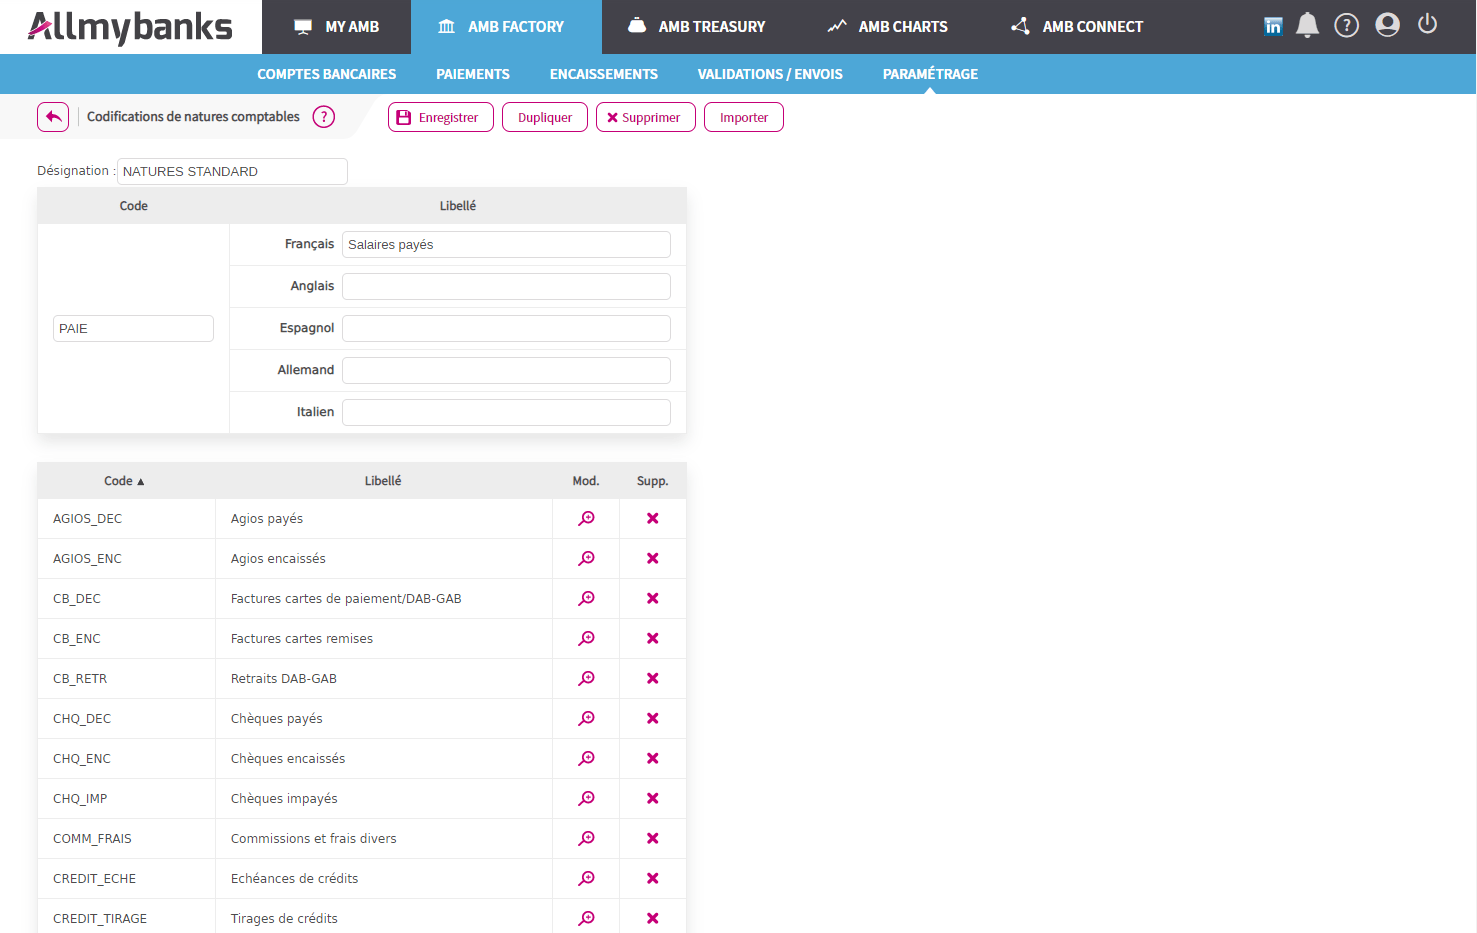Delete the CB_RETR row
1477x933 pixels.
click(x=653, y=678)
